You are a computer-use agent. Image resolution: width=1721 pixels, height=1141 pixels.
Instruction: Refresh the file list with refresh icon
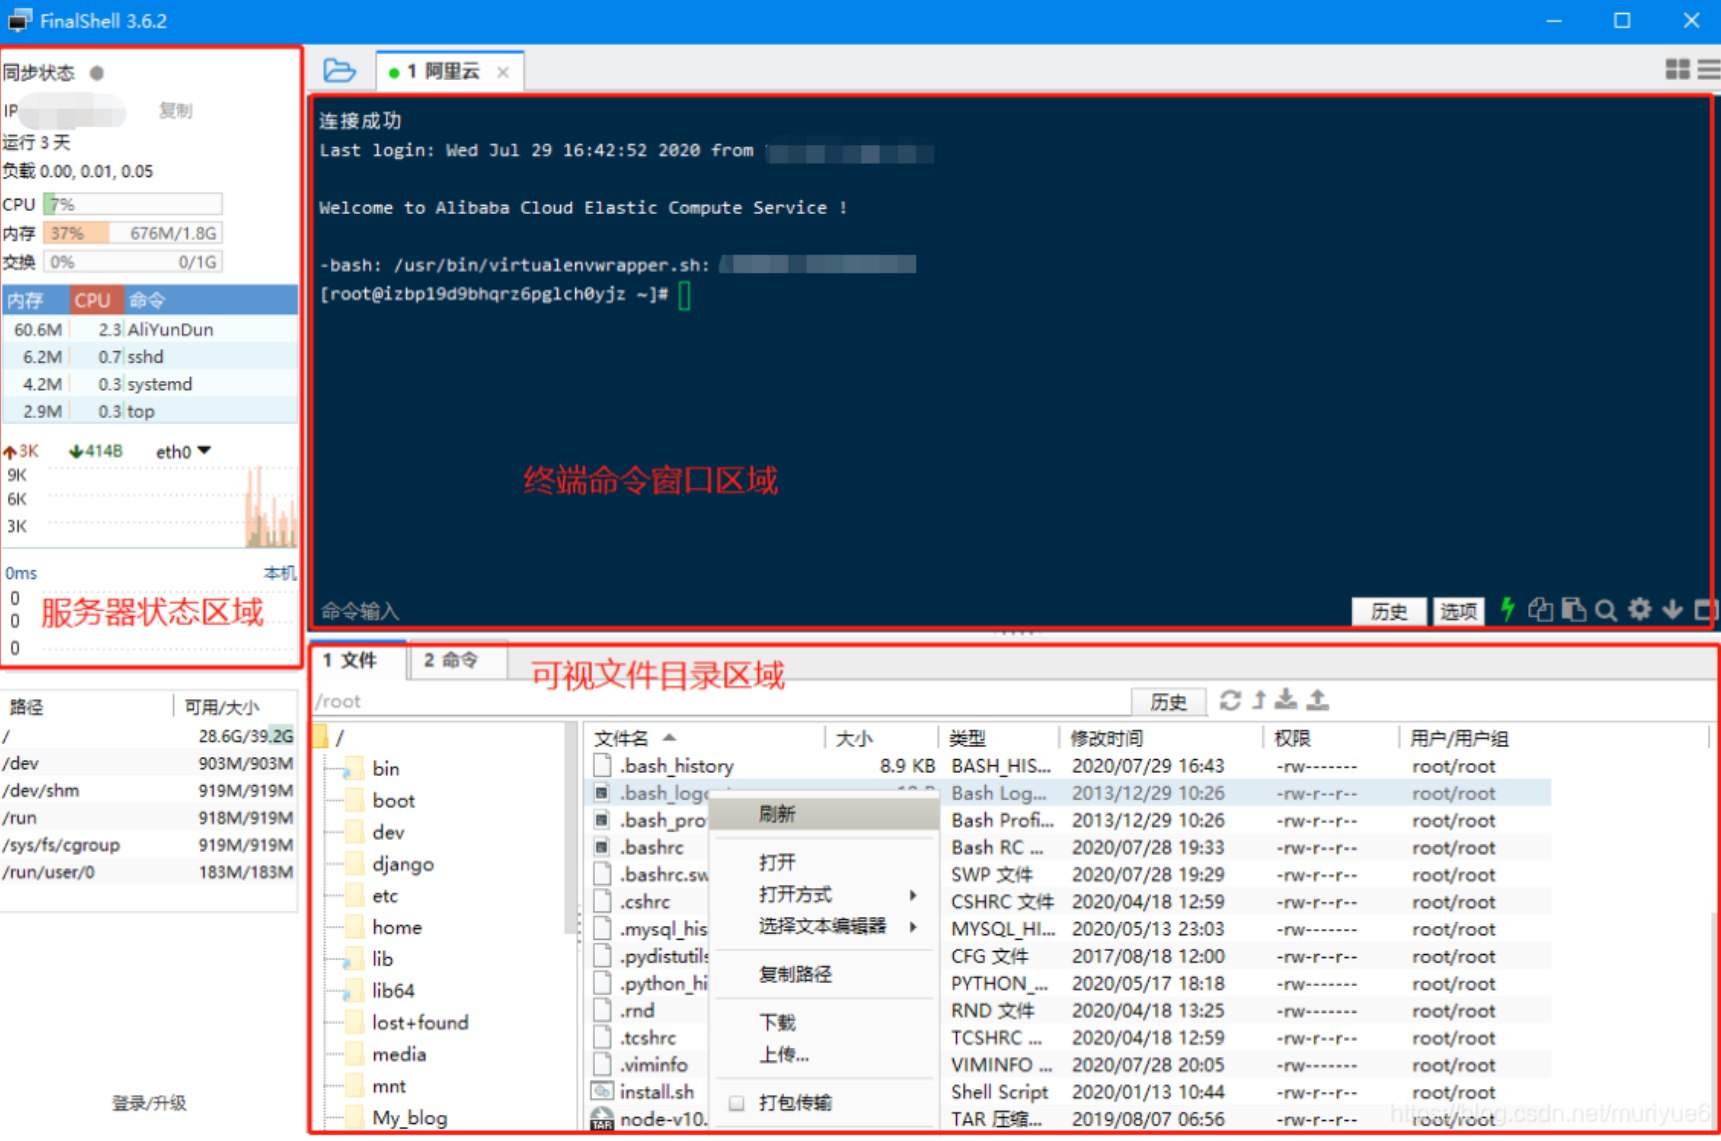click(x=1230, y=701)
